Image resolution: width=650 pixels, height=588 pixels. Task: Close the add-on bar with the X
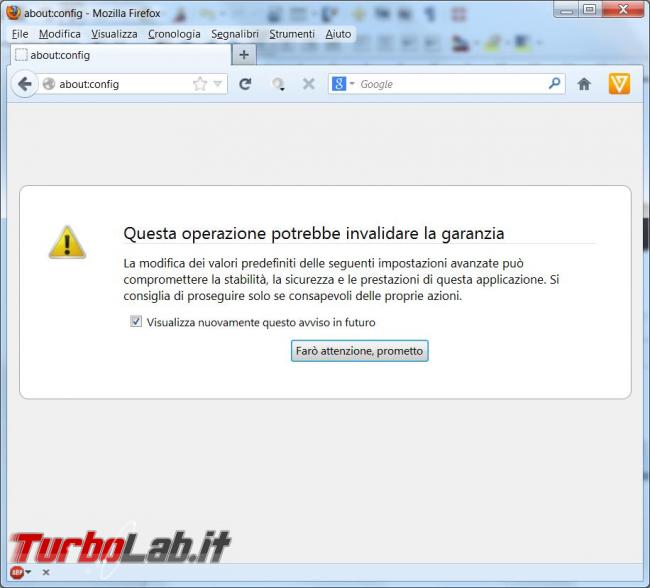[x=45, y=572]
